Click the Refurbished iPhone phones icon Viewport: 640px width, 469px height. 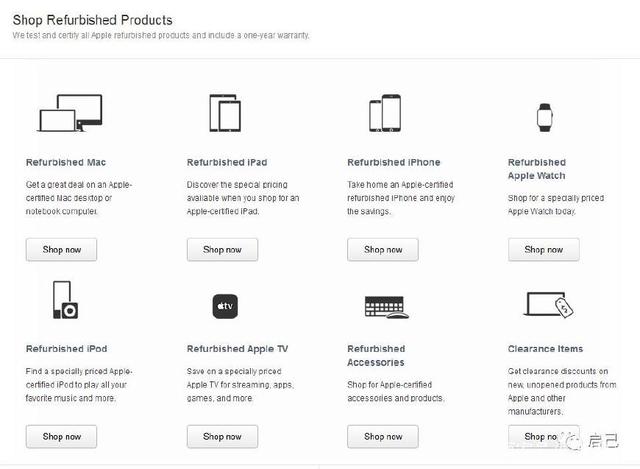(384, 114)
